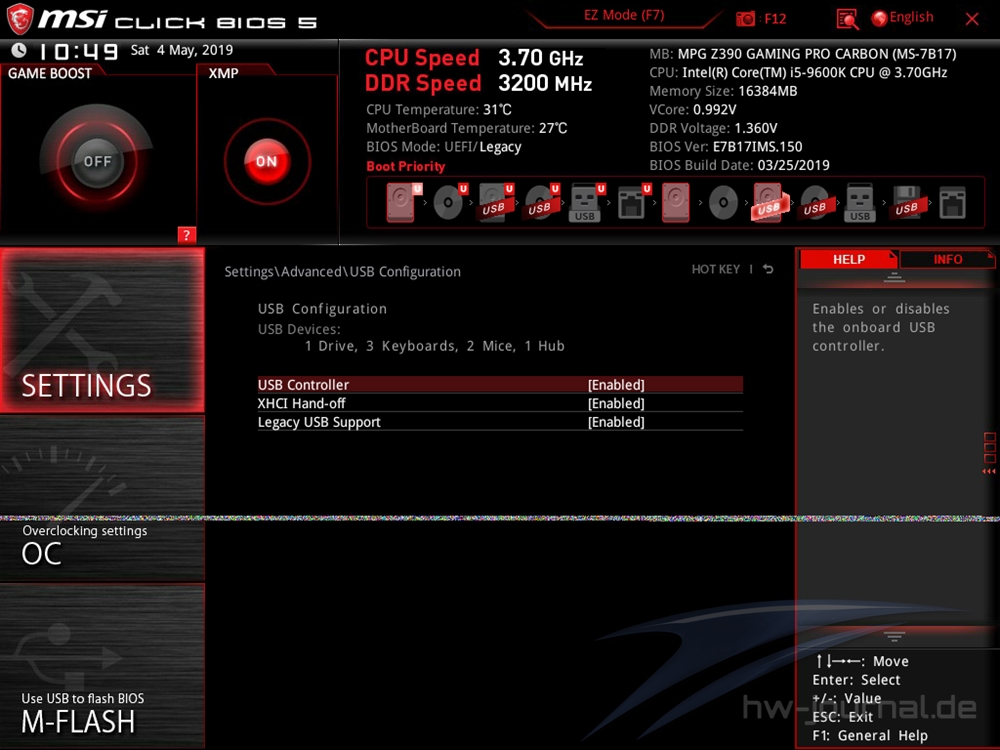Viewport: 1000px width, 750px height.
Task: Select the legacy hard disk boot icon without U badge
Action: 675,202
